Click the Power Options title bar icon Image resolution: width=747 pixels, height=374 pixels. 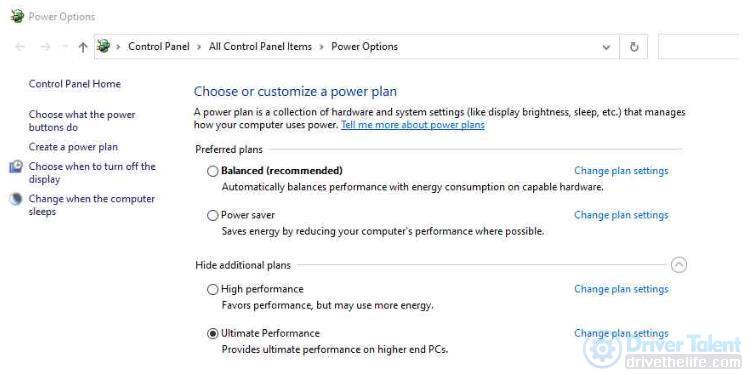17,16
